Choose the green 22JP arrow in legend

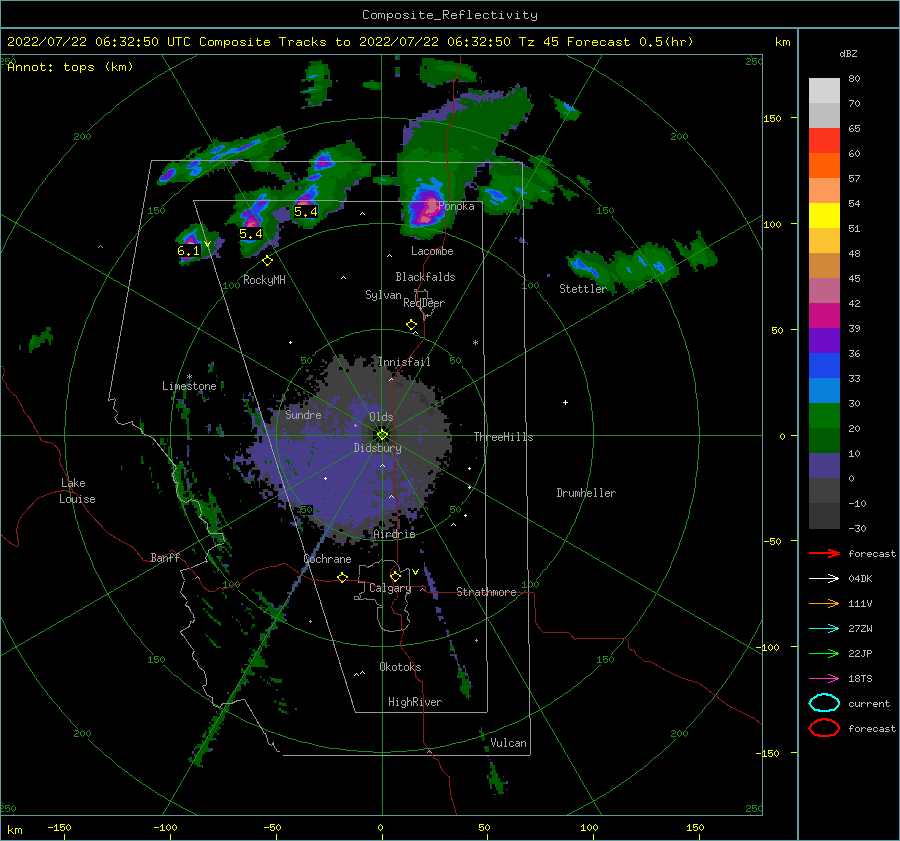824,653
